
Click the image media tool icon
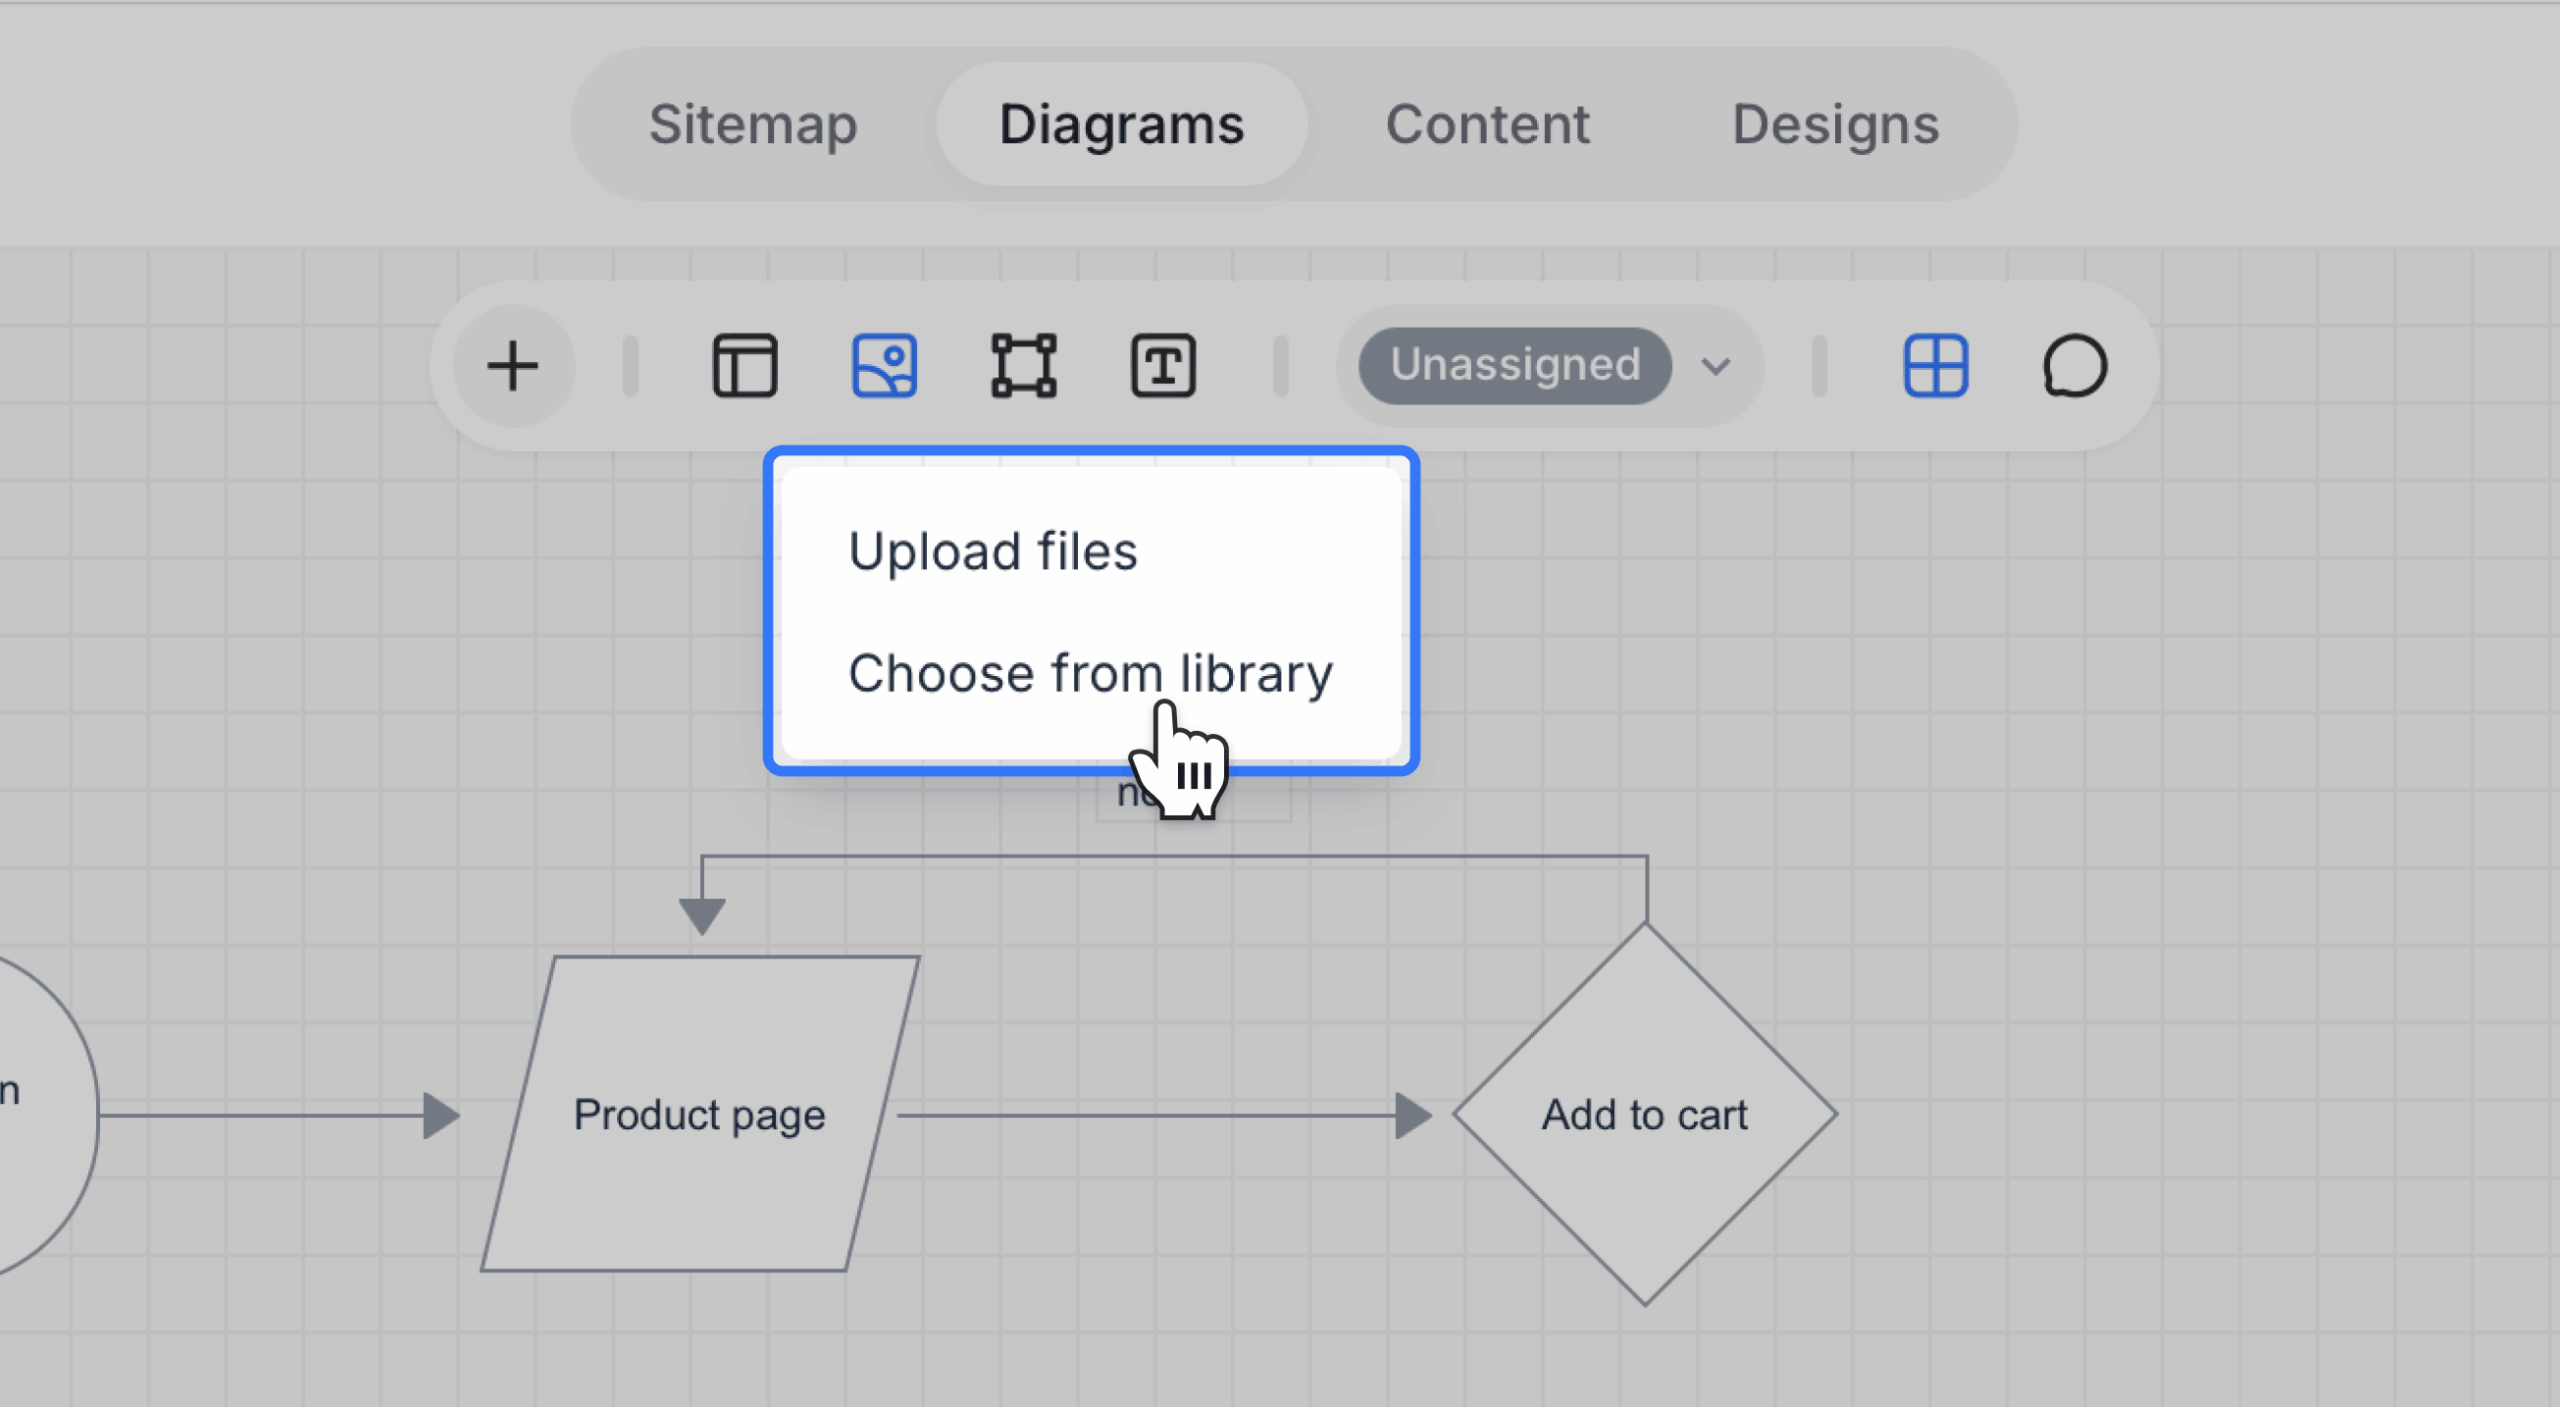pyautogui.click(x=884, y=366)
